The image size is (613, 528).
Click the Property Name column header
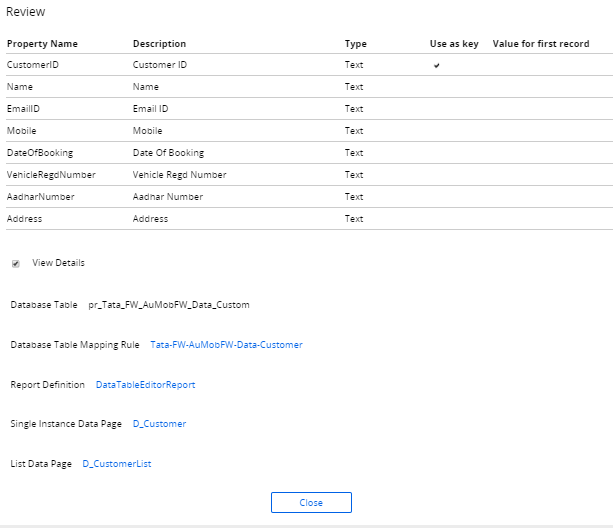pyautogui.click(x=42, y=44)
